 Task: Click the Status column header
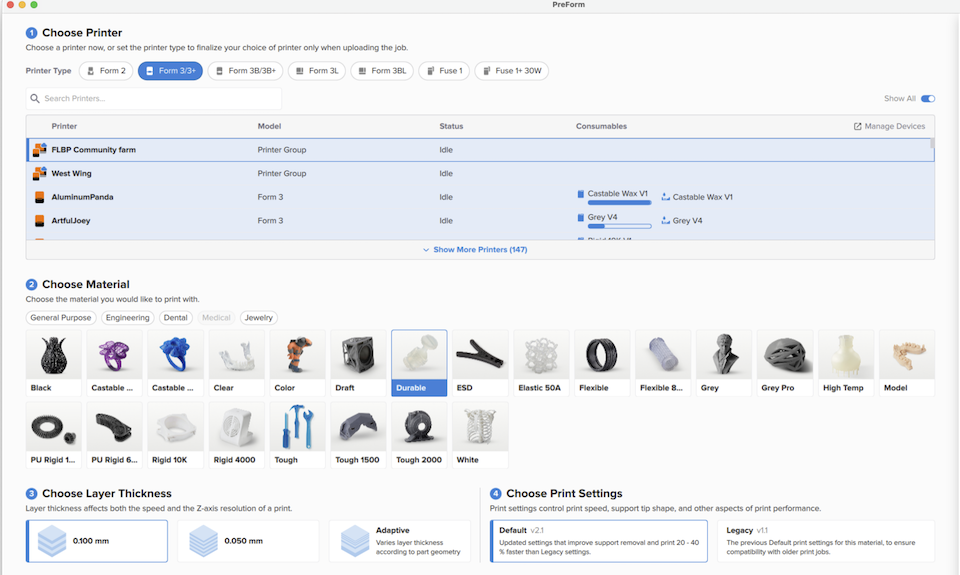pos(451,126)
